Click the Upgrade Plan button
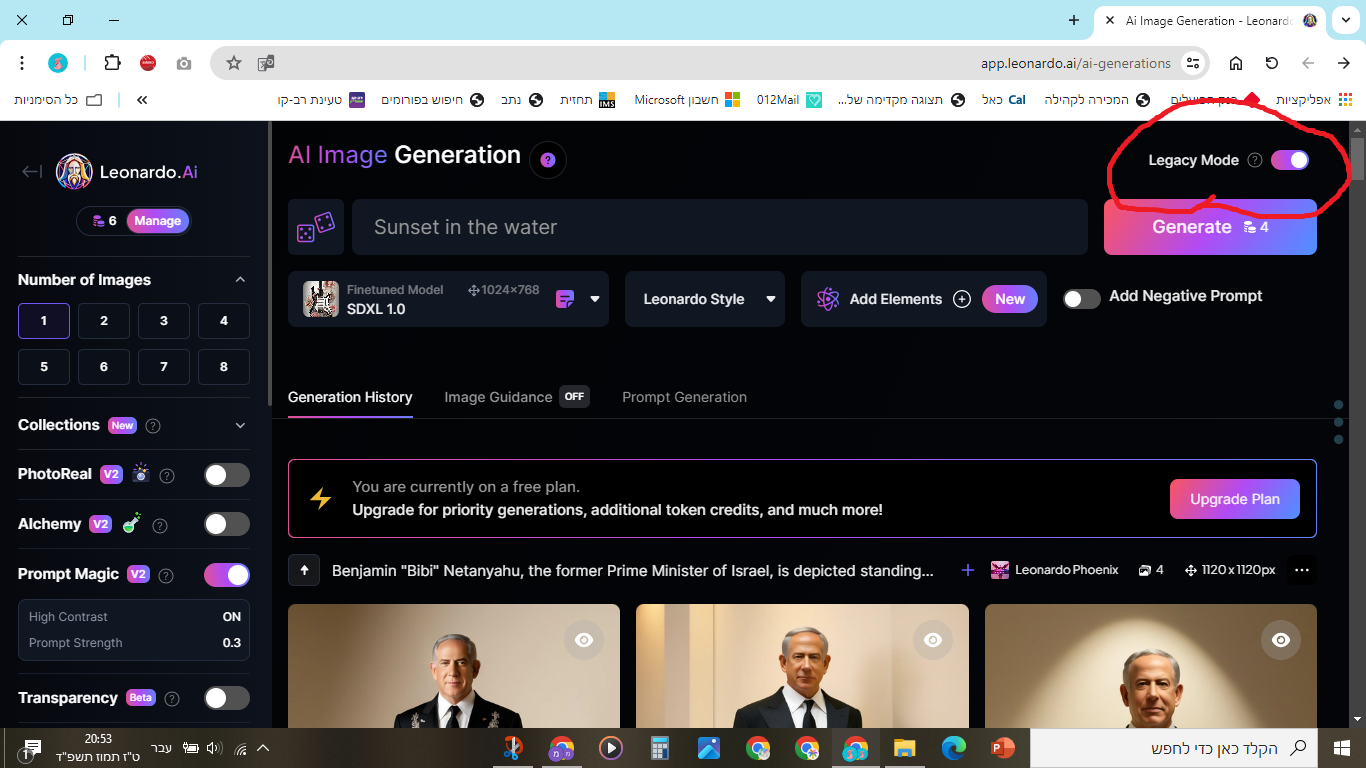Viewport: 1366px width, 768px height. click(1234, 499)
